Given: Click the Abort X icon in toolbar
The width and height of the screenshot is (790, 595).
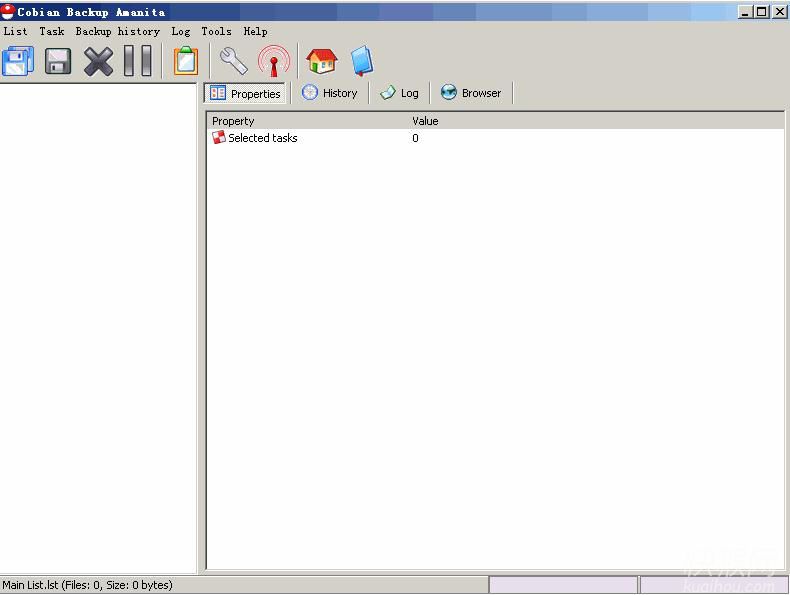Looking at the screenshot, I should point(98,61).
